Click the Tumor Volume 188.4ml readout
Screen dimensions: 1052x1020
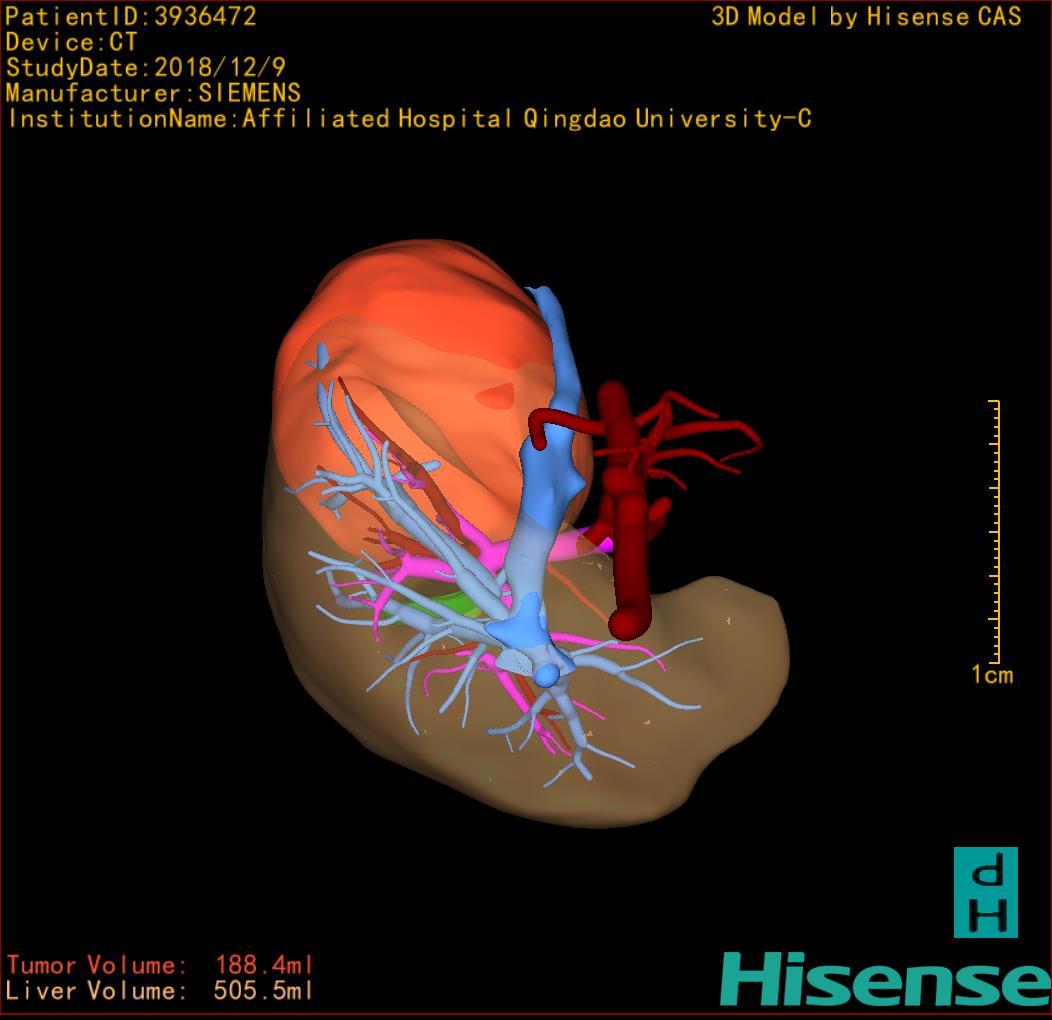pos(160,966)
